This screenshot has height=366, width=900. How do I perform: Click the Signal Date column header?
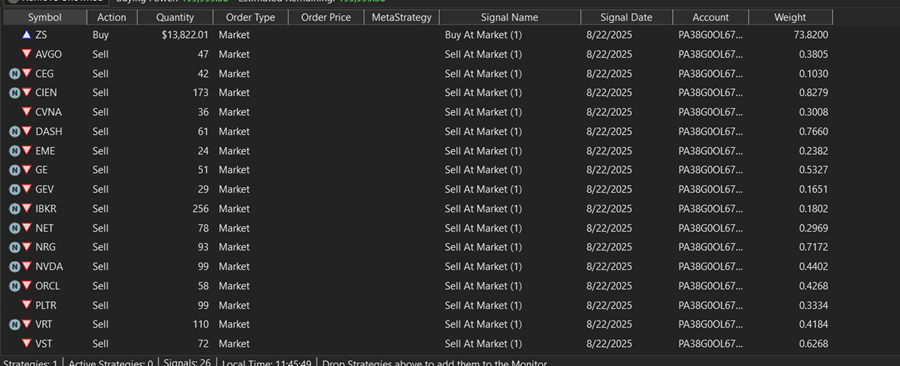626,17
